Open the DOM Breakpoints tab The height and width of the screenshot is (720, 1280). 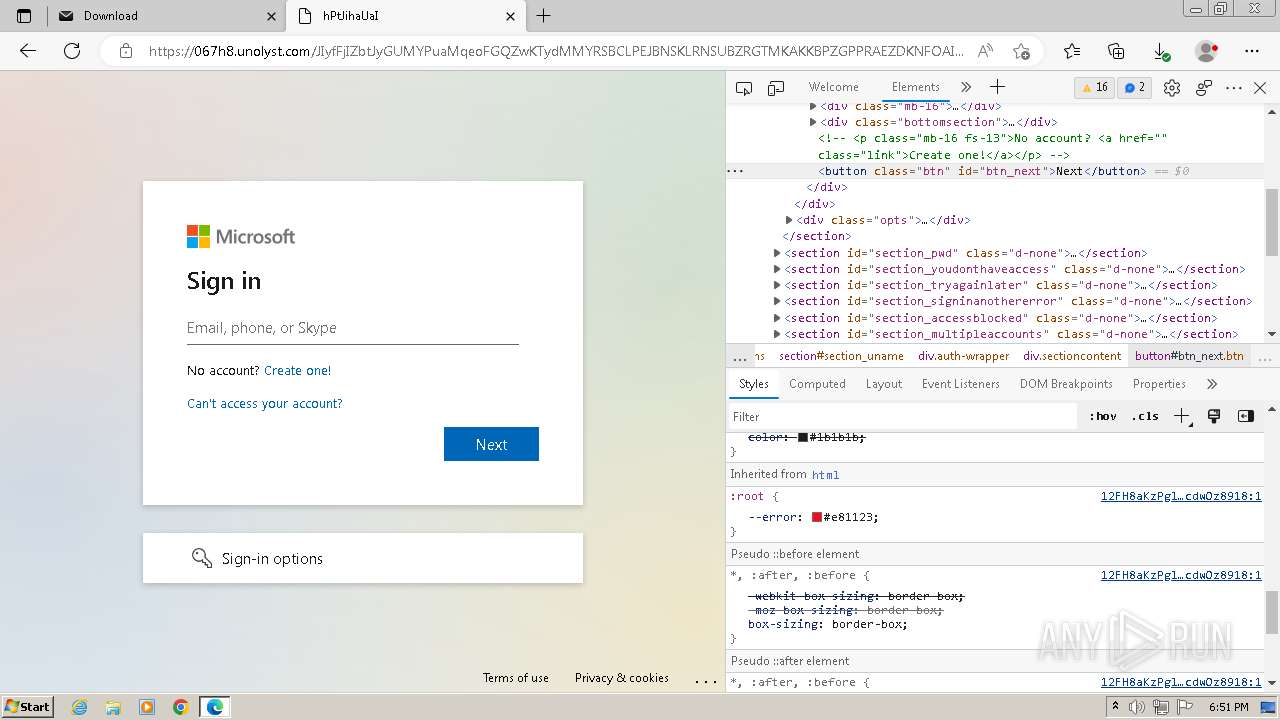[1066, 384]
